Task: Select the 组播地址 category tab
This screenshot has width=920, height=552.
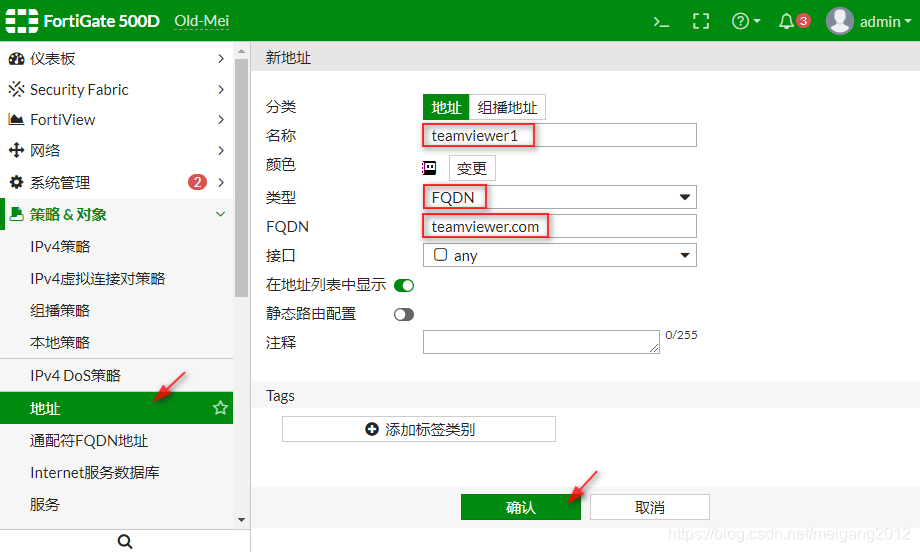Action: point(508,107)
